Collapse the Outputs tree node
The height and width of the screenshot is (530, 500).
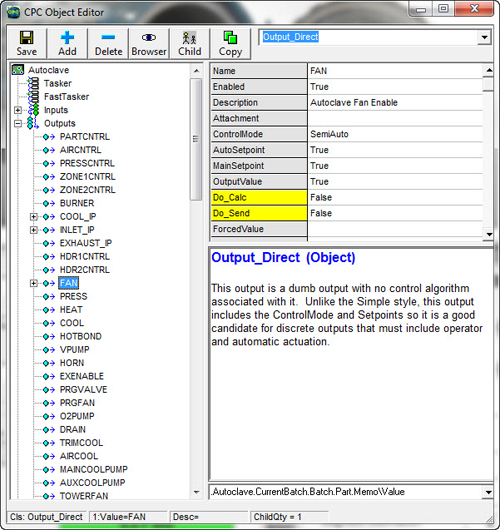pyautogui.click(x=18, y=123)
